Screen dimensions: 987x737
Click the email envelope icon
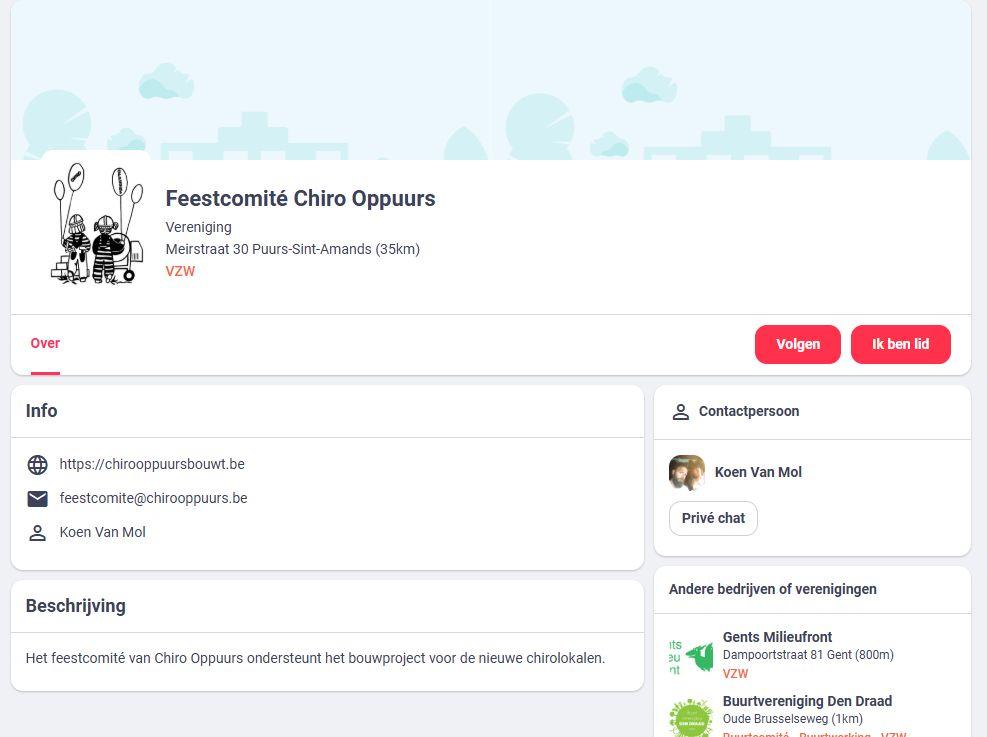(x=37, y=499)
